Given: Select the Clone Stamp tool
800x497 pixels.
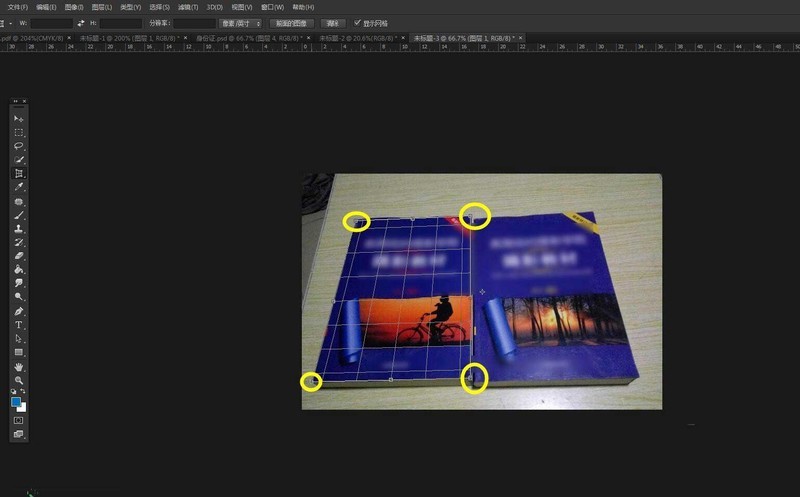Looking at the screenshot, I should 19,228.
